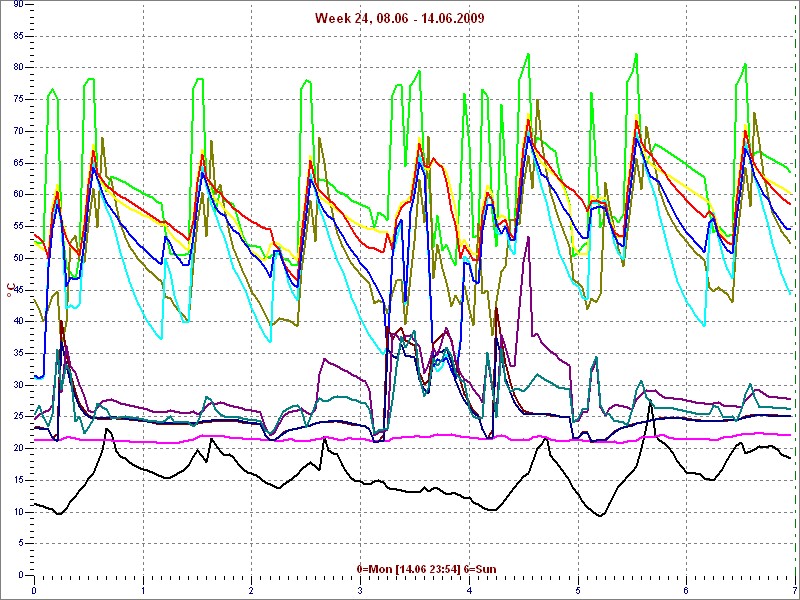The width and height of the screenshot is (800, 600).
Task: Select the 0 label on the vertical temperature axis
Action: coord(20,576)
